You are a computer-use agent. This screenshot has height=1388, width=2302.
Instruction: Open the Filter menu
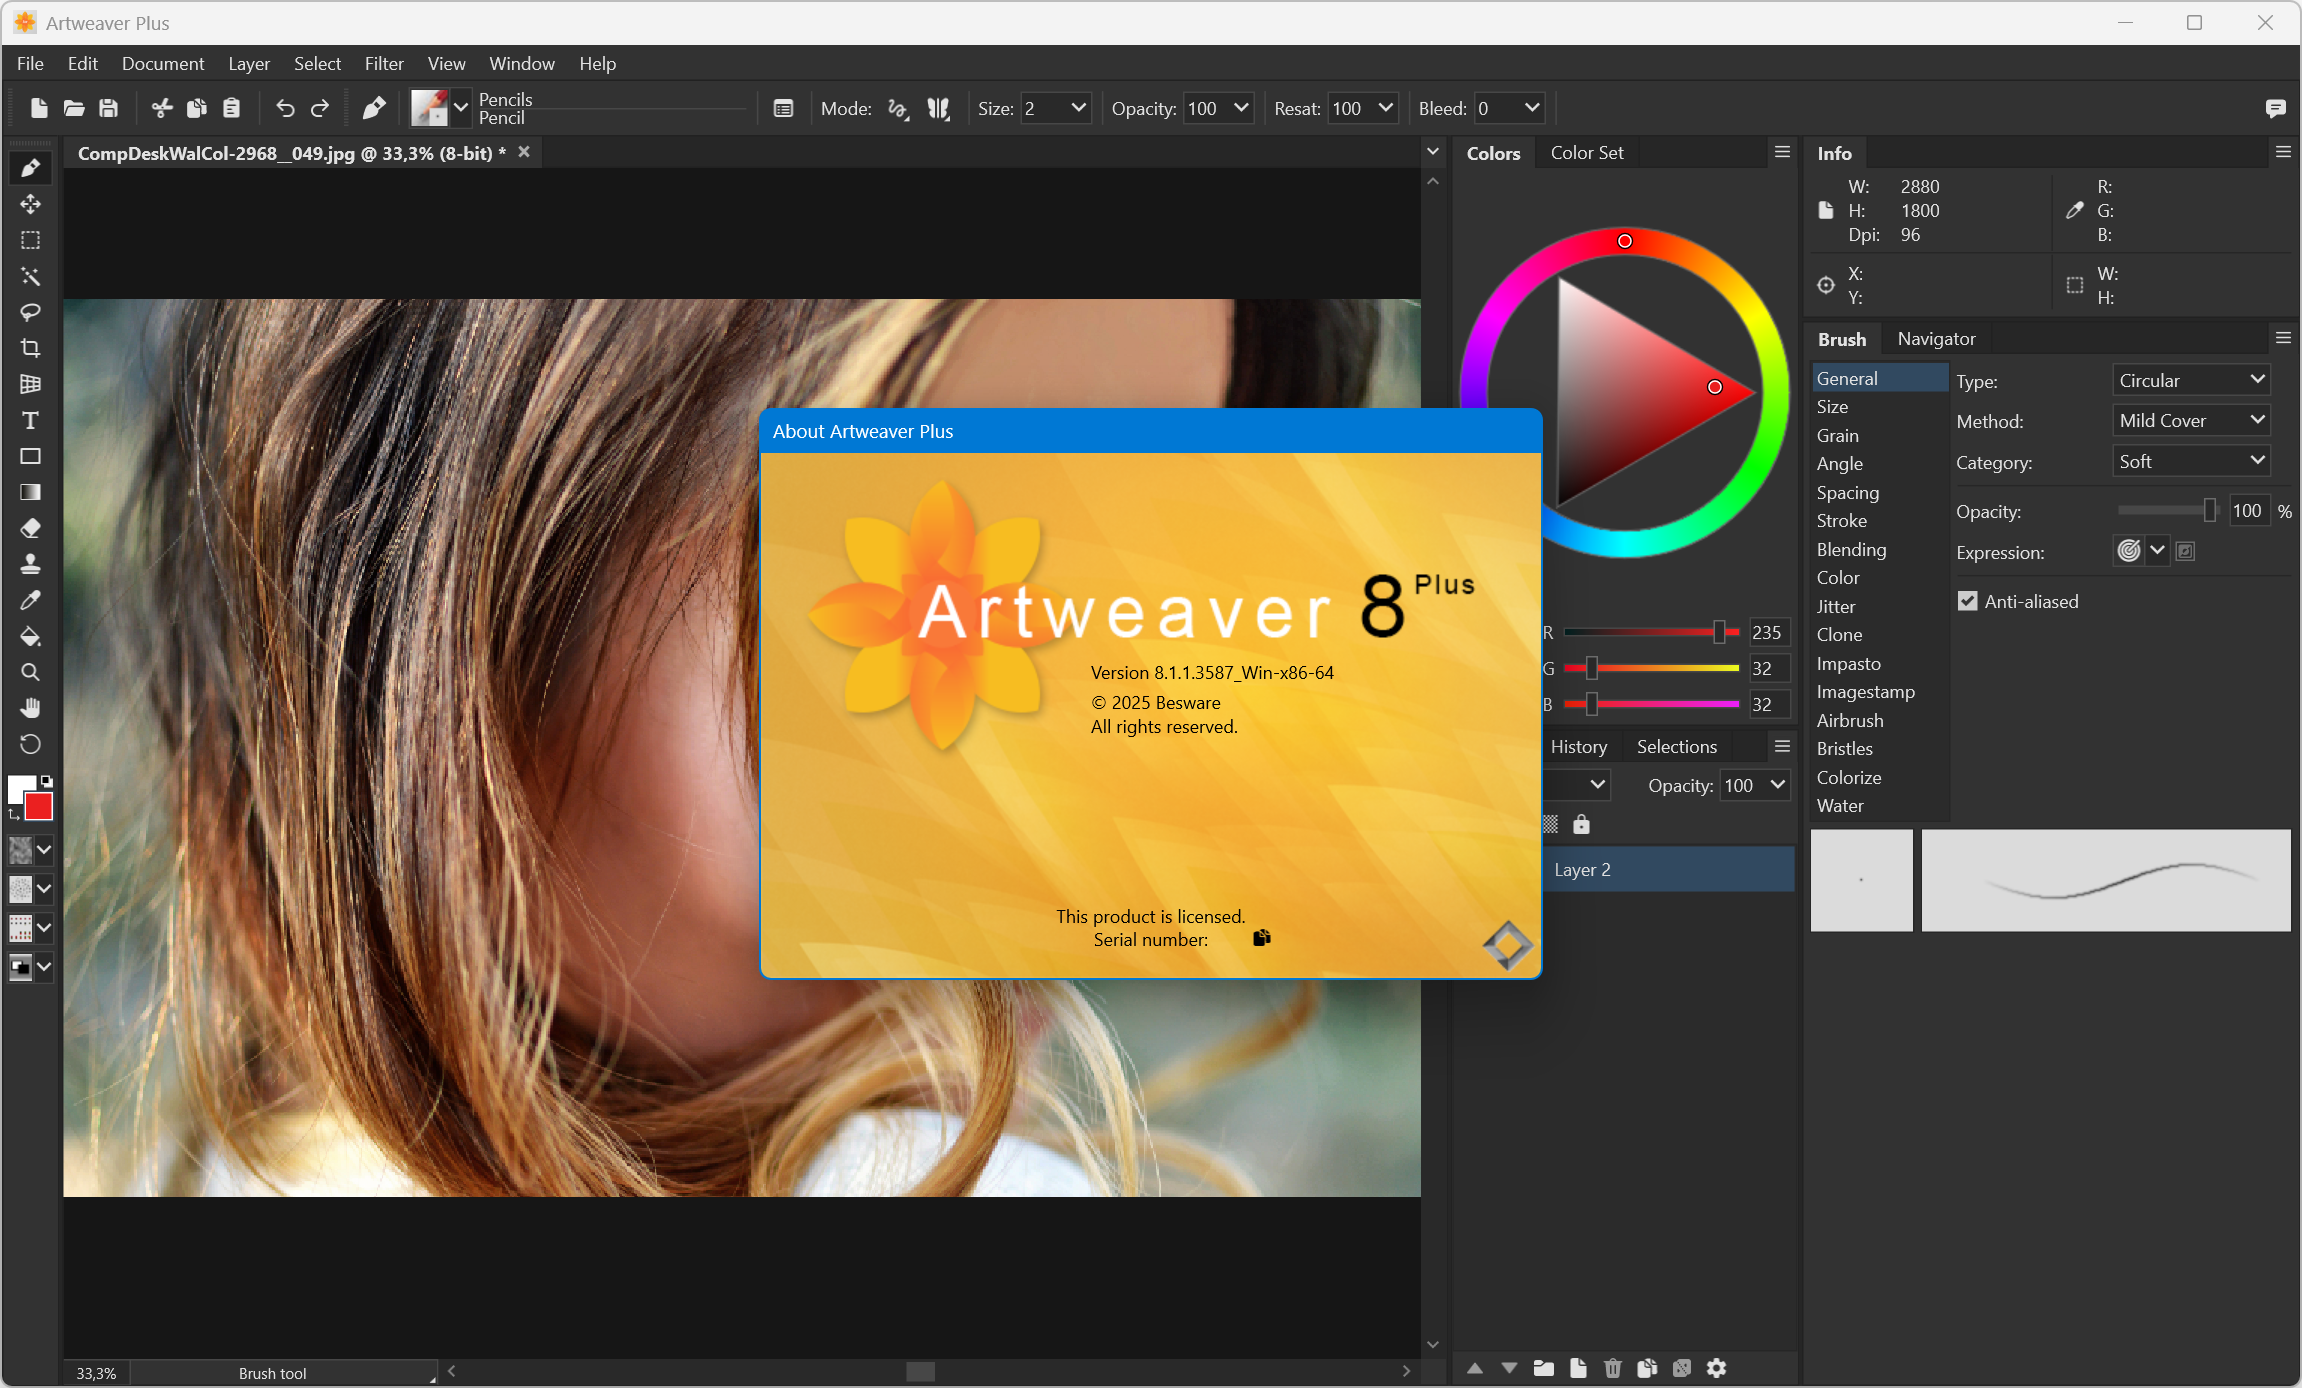(383, 63)
